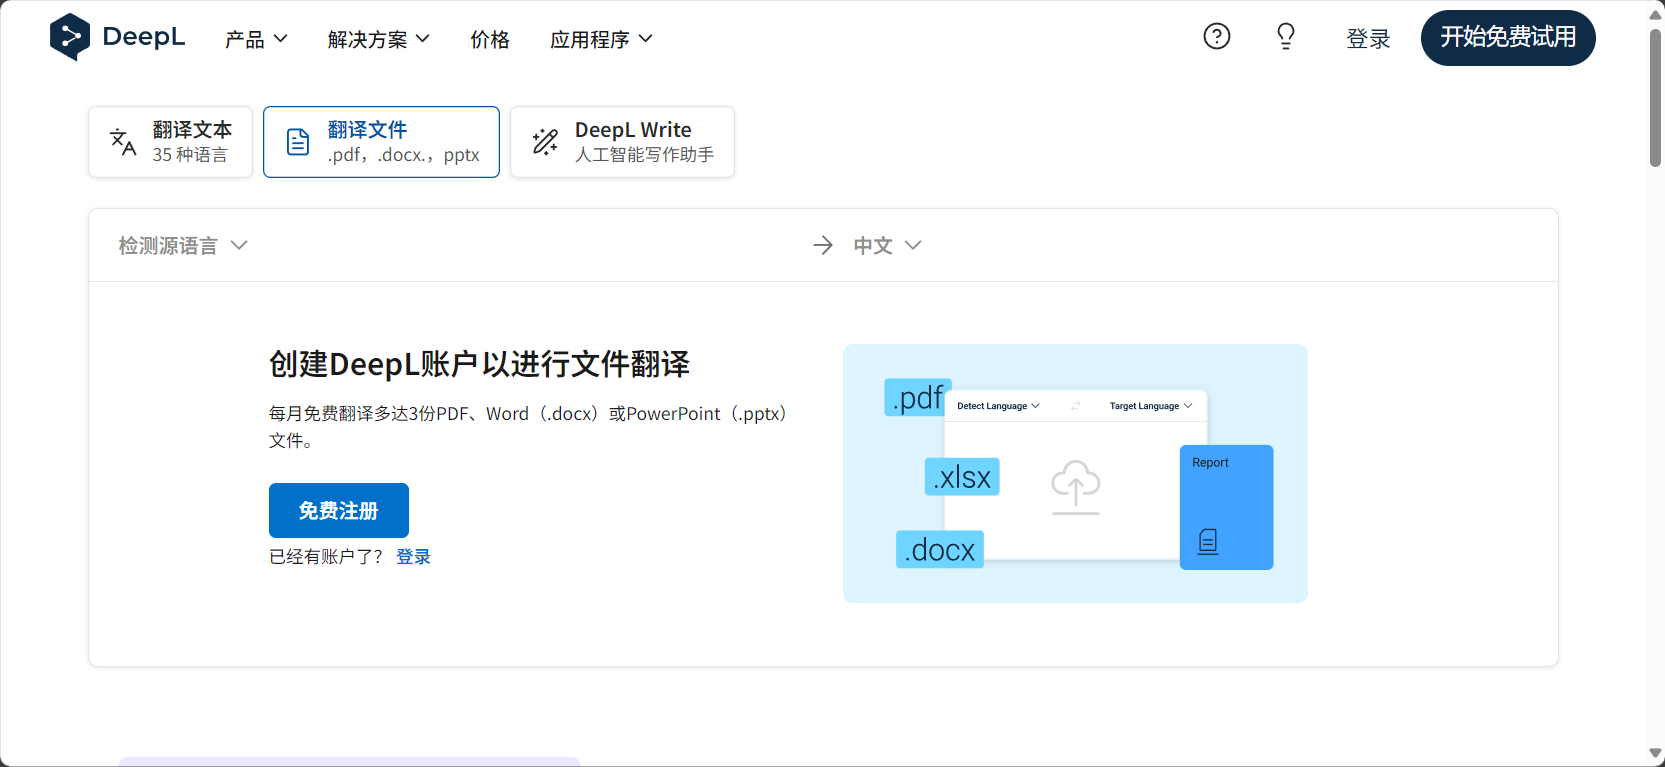1665x767 pixels.
Task: Open the 中文 target language dropdown
Action: 887,245
